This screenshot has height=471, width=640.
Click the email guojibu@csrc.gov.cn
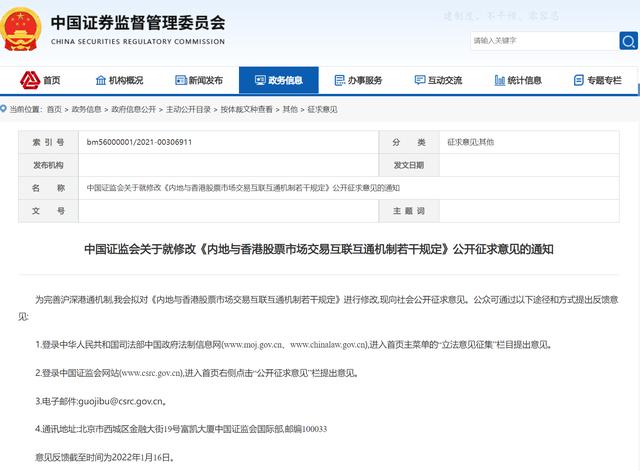120,402
